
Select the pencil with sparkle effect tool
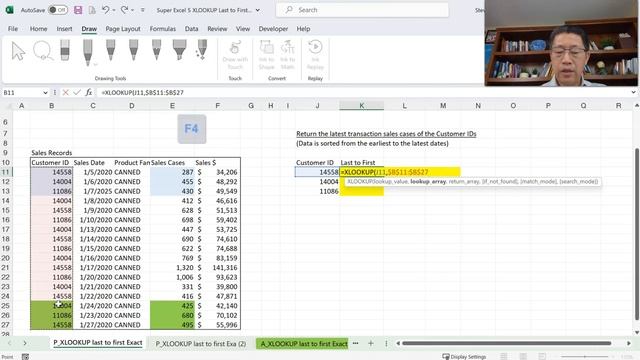coord(201,50)
